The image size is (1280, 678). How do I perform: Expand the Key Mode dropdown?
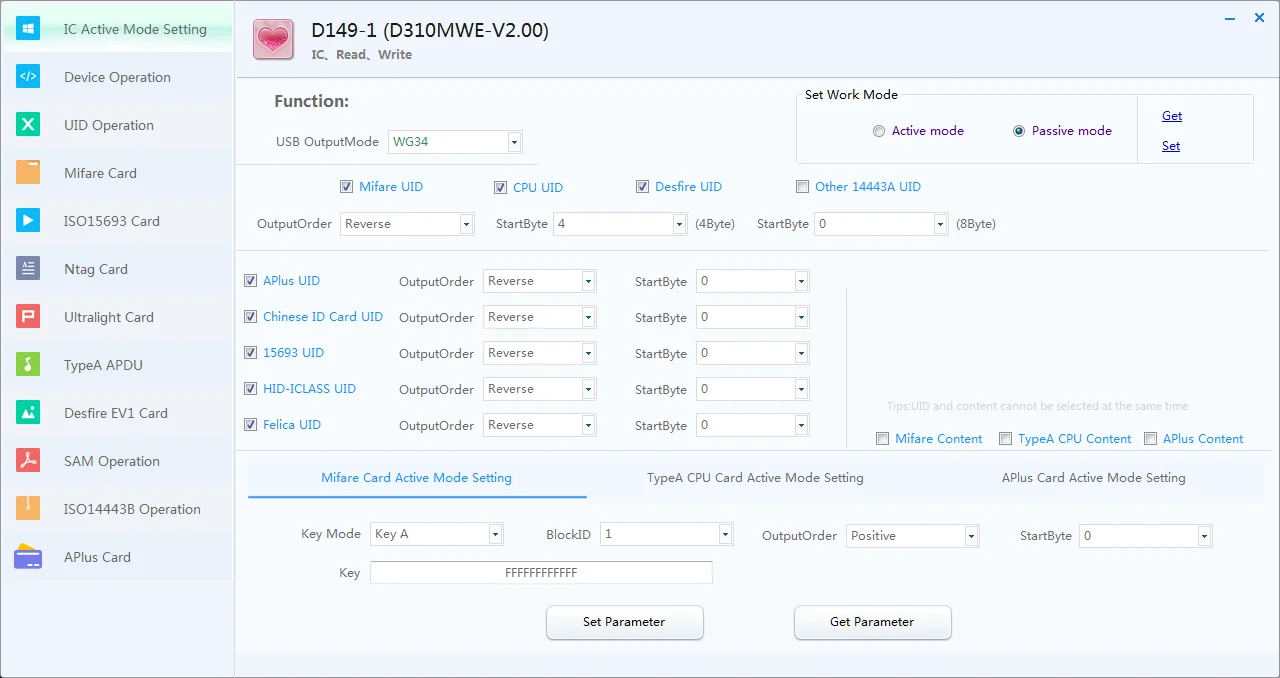(x=495, y=535)
